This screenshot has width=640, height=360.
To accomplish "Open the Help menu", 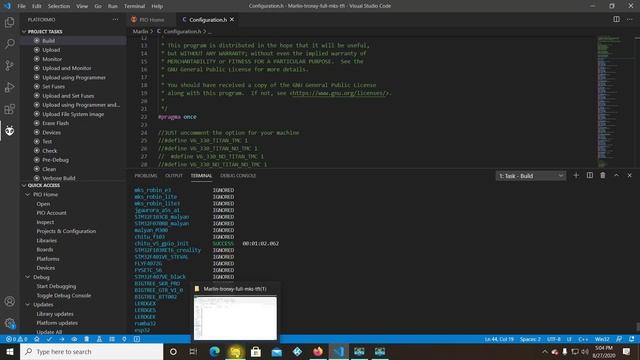I will click(157, 6).
